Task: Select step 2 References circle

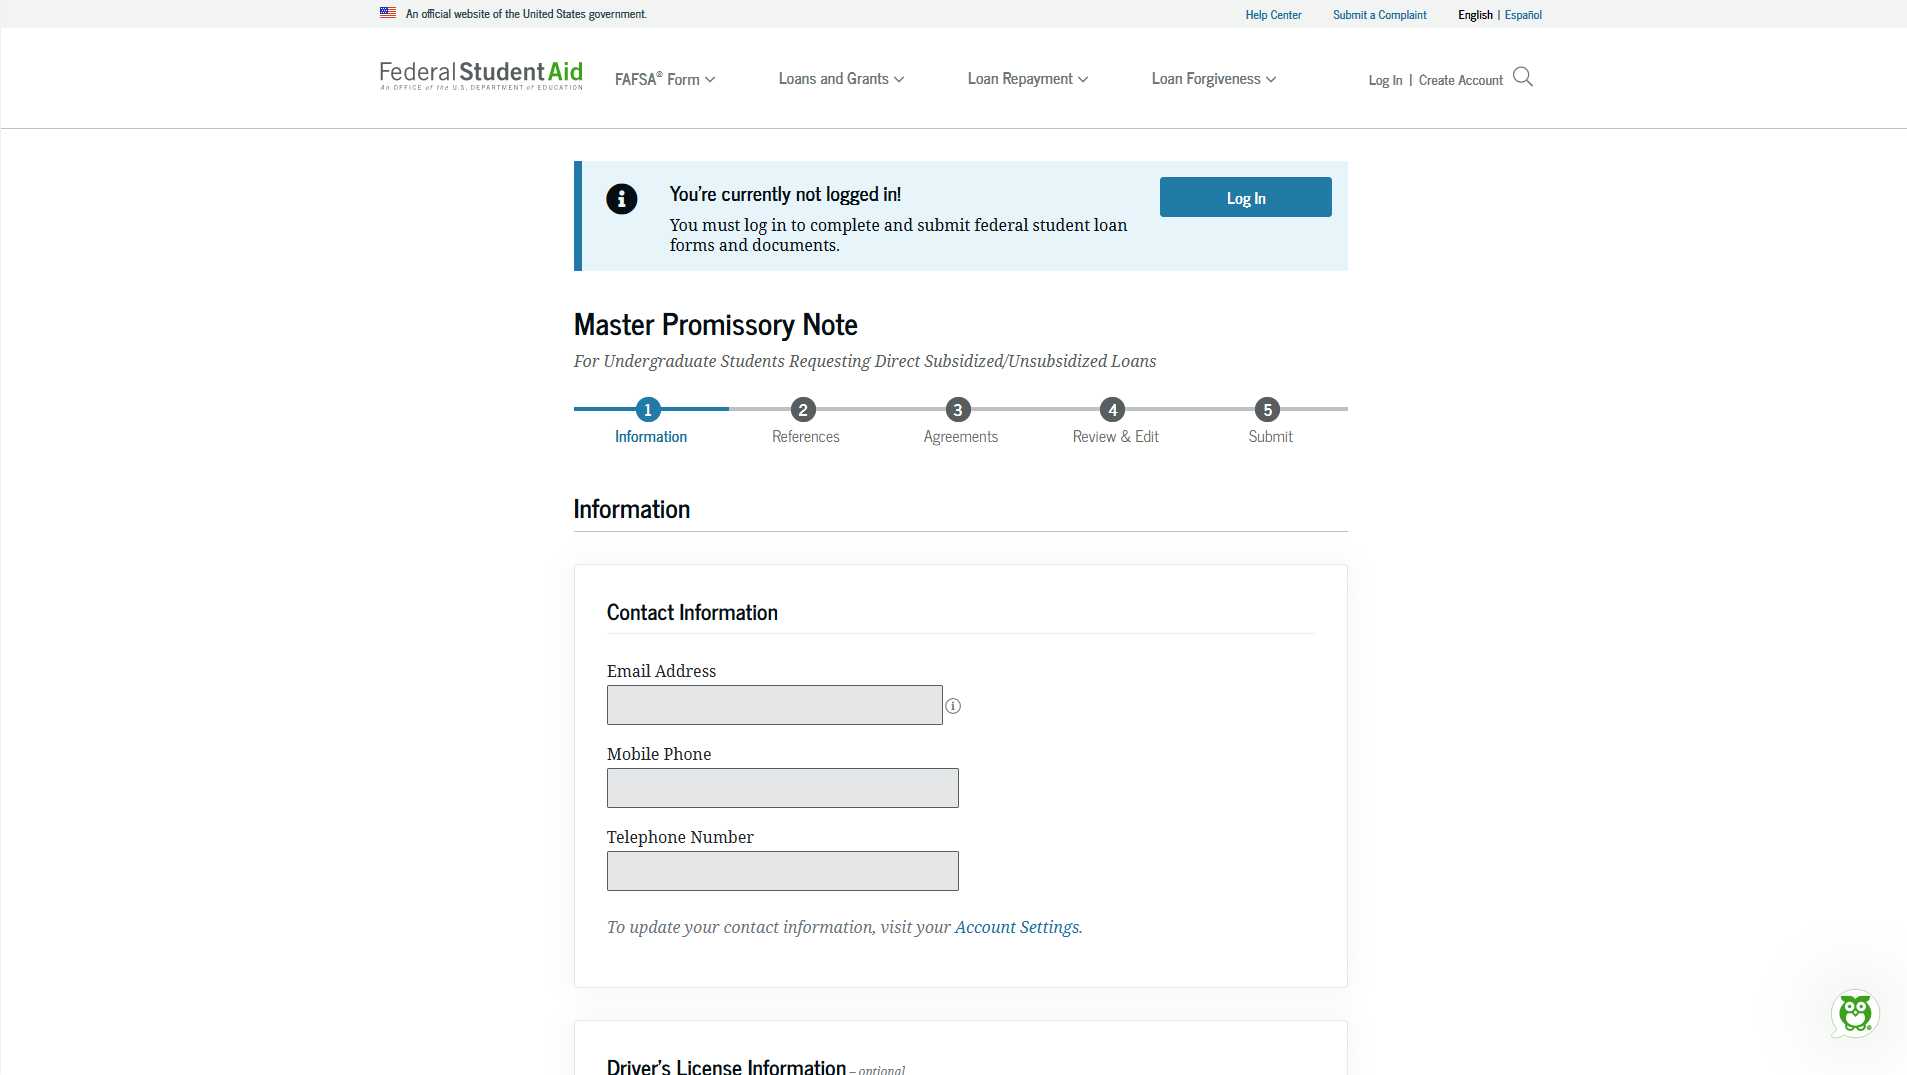Action: pyautogui.click(x=803, y=410)
